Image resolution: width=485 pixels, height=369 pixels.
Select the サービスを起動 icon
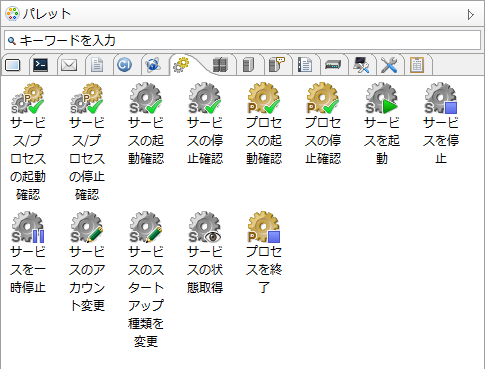[x=382, y=98]
